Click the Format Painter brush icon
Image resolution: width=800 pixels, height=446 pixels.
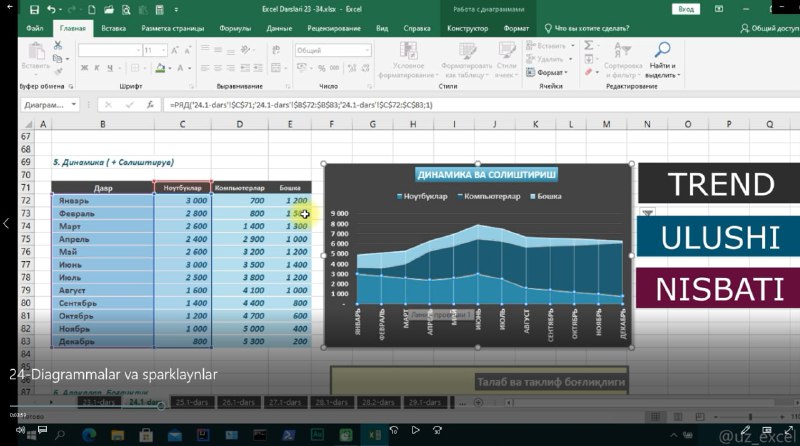pyautogui.click(x=58, y=71)
